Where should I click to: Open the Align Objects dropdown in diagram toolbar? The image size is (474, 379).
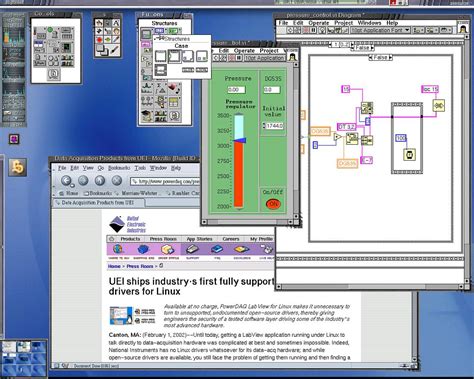[417, 30]
